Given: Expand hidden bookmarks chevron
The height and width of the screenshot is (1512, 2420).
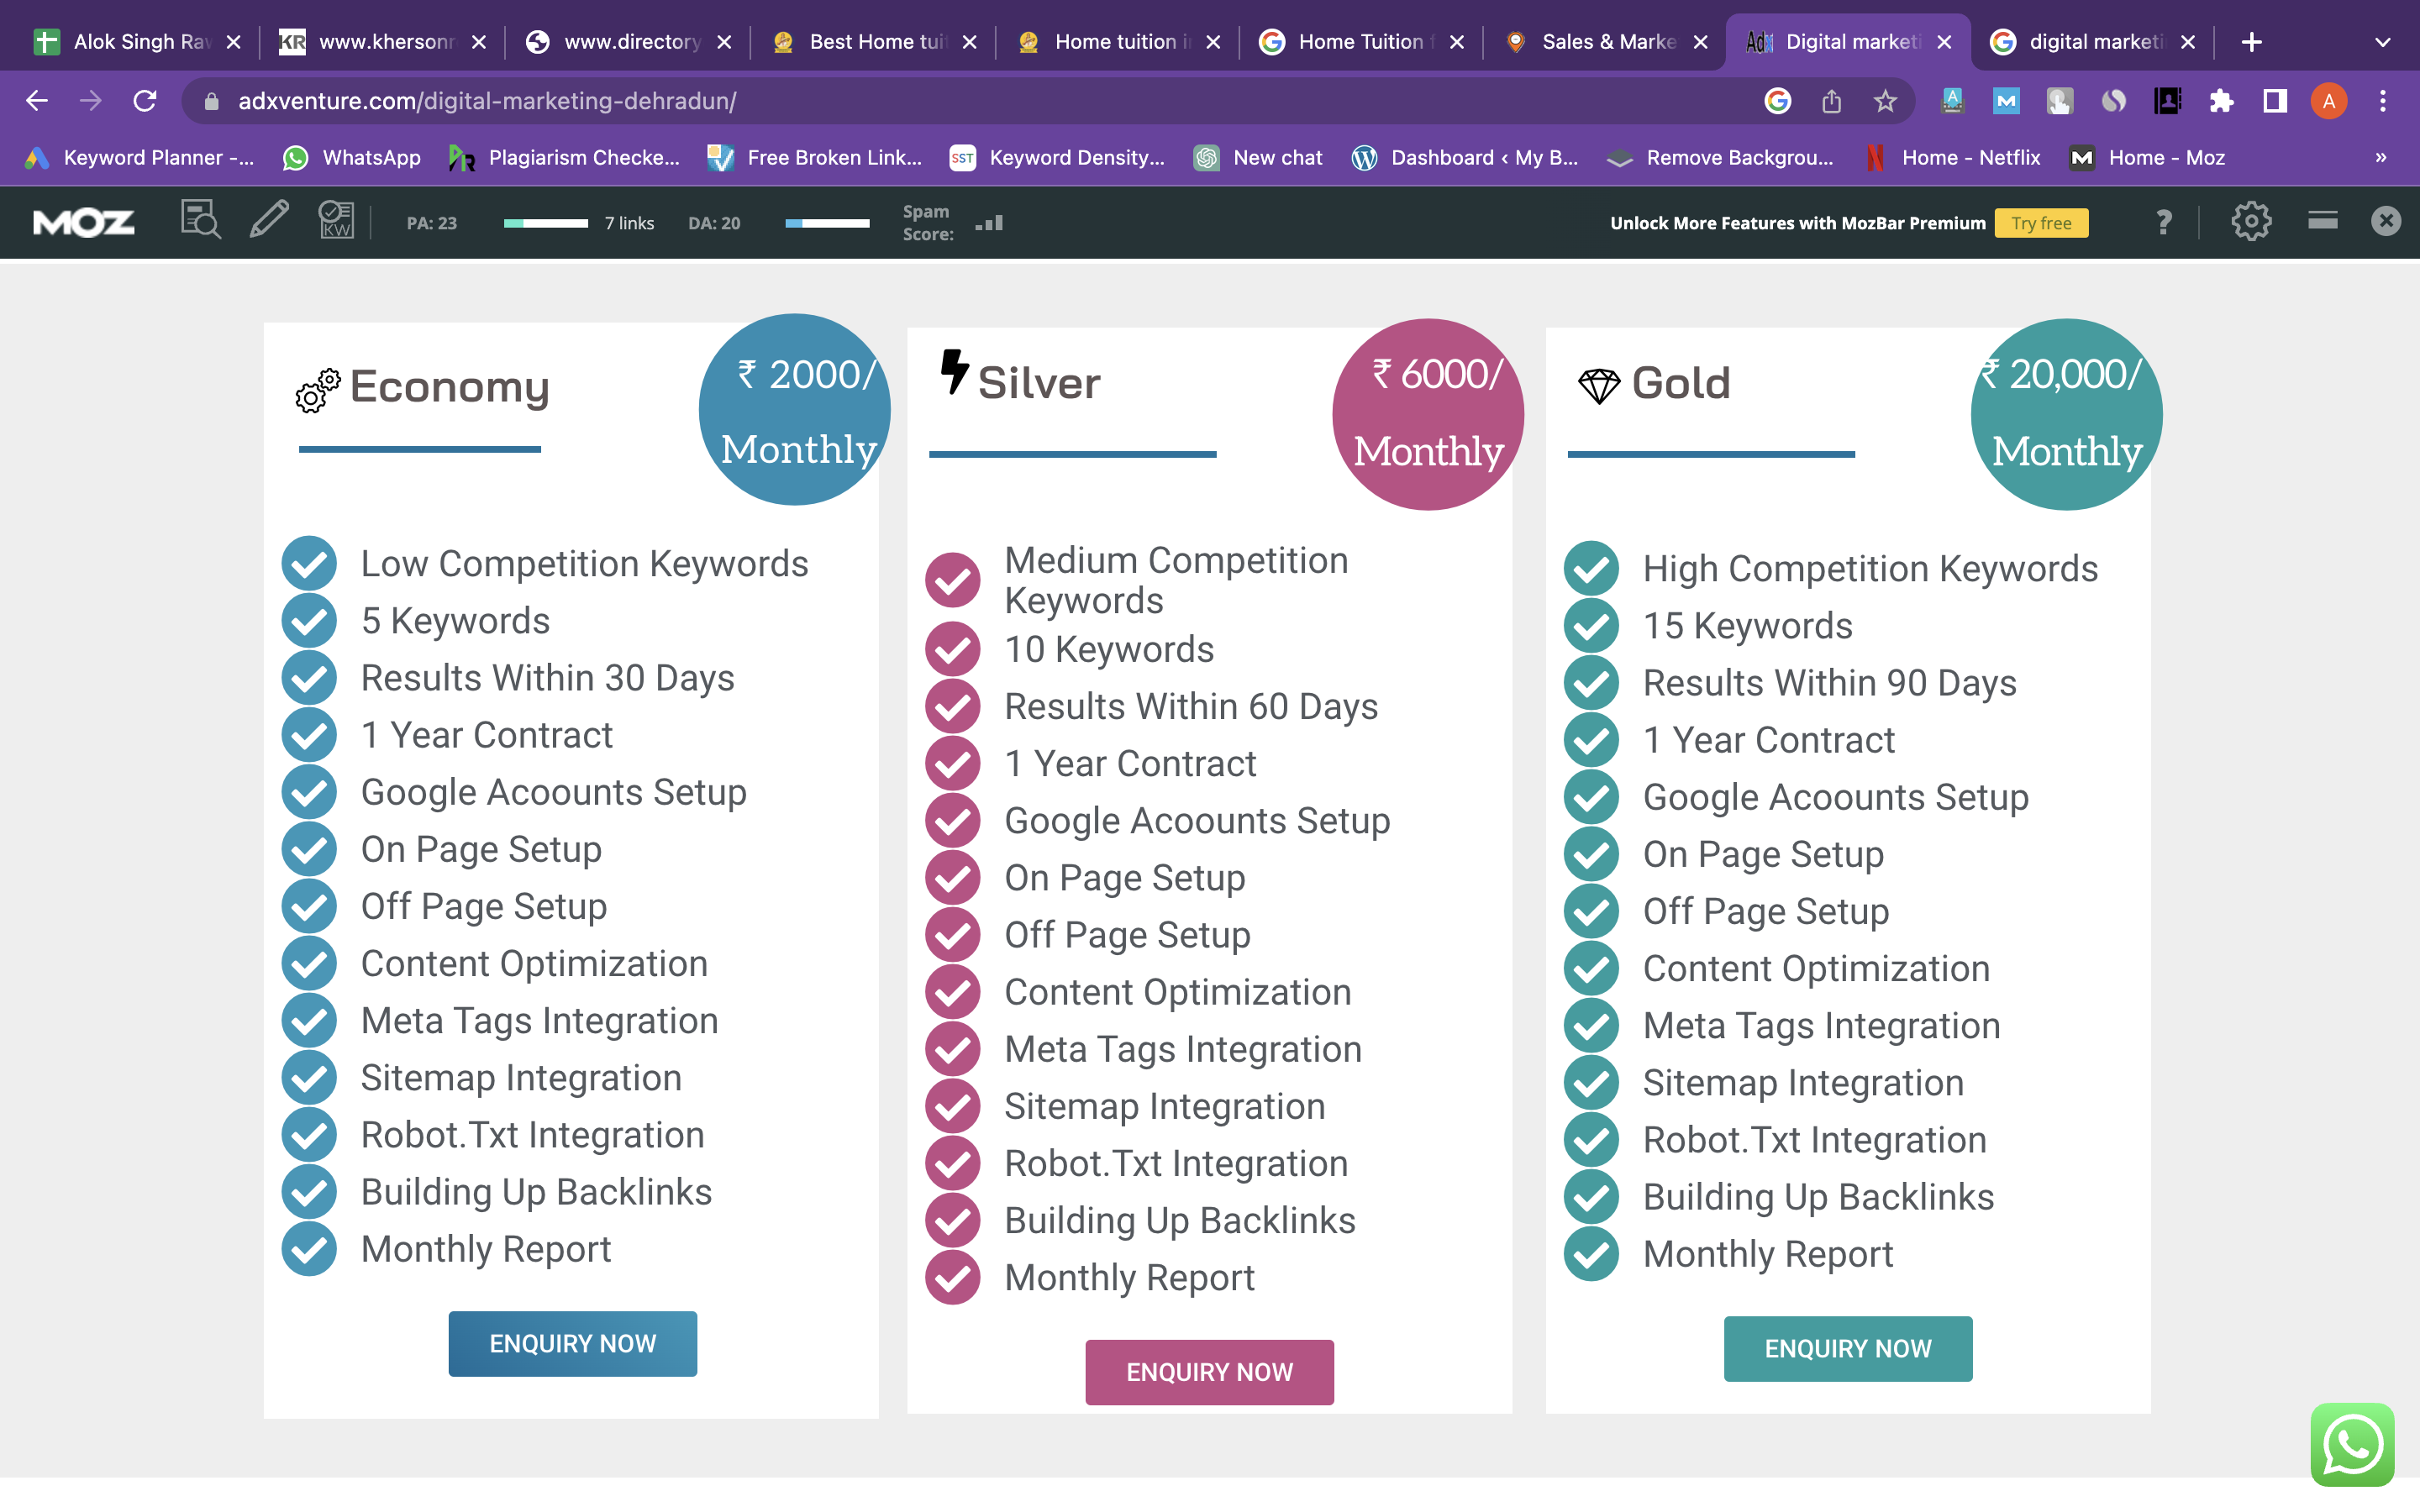Looking at the screenshot, I should [x=2381, y=158].
